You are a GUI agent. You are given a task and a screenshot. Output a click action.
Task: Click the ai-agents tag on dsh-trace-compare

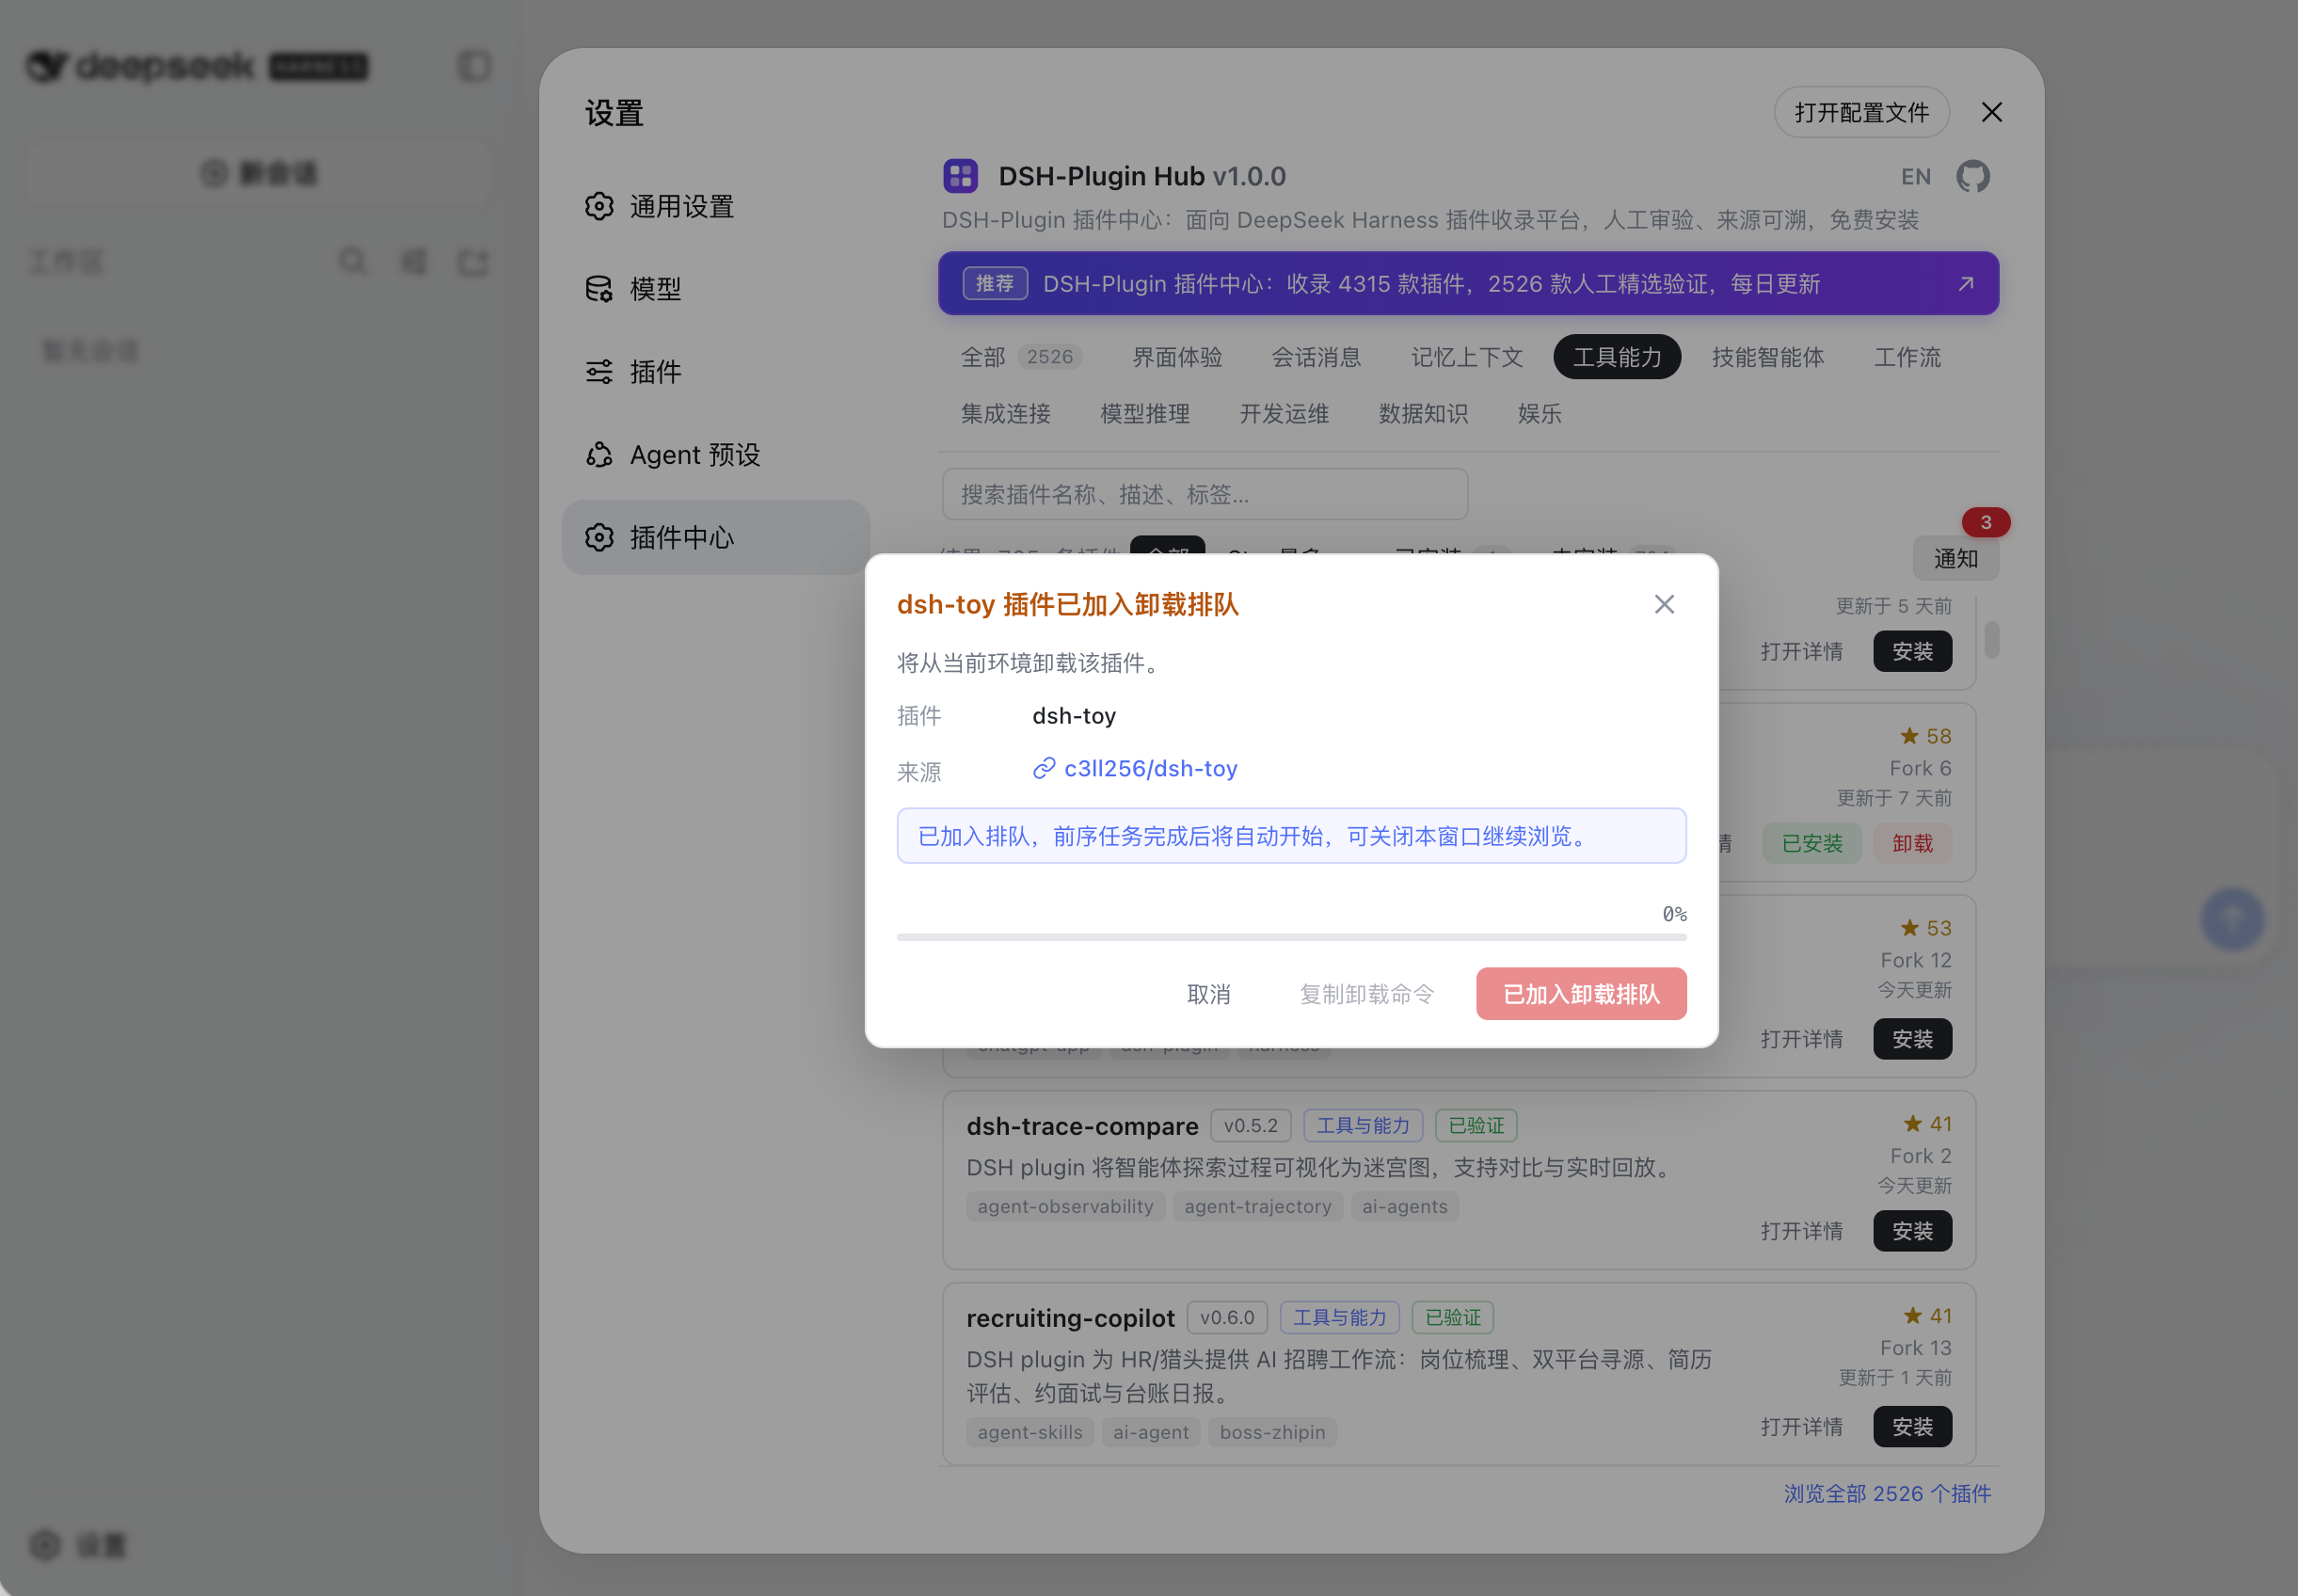click(1404, 1206)
